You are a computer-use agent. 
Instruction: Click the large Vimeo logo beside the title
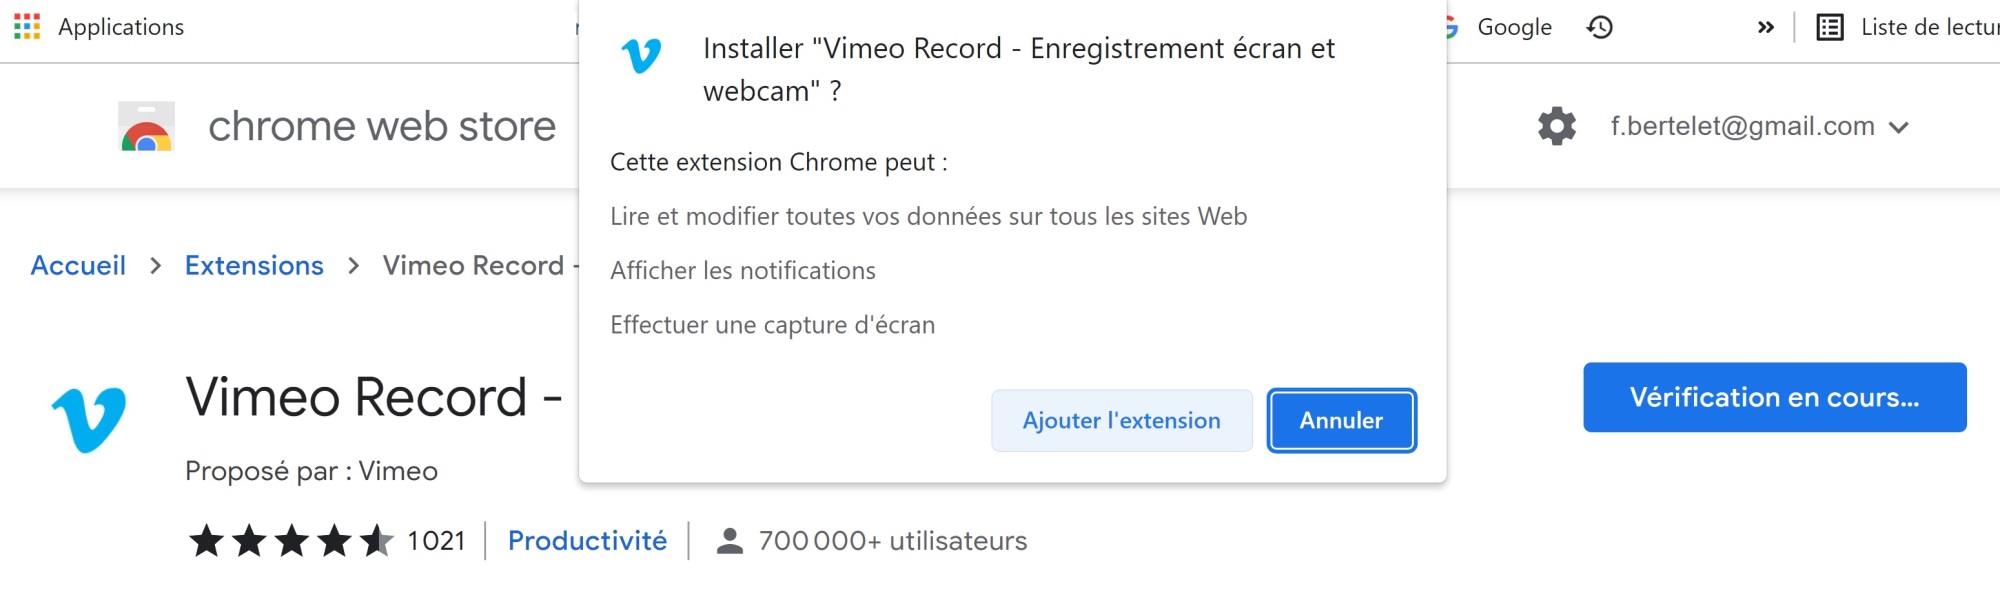pyautogui.click(x=89, y=419)
